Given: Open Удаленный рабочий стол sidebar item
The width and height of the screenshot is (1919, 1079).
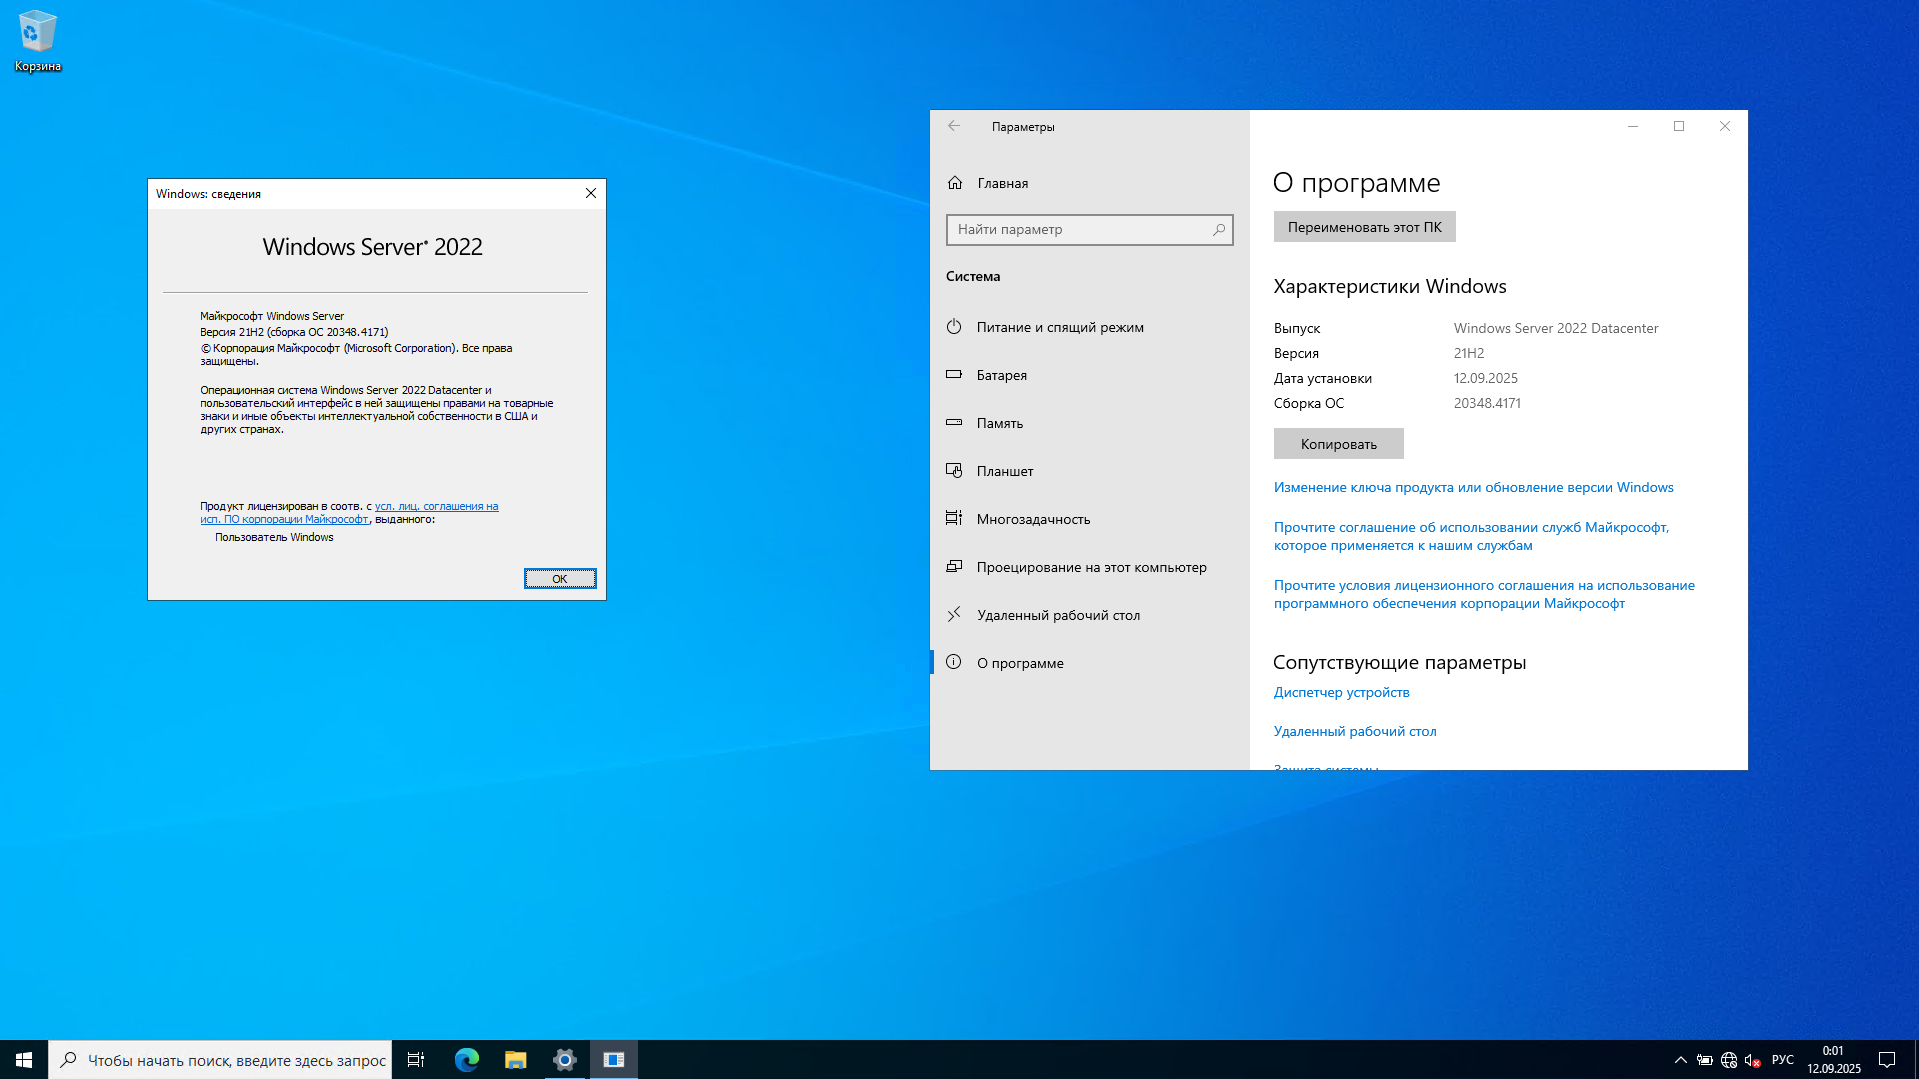Looking at the screenshot, I should 1090,615.
